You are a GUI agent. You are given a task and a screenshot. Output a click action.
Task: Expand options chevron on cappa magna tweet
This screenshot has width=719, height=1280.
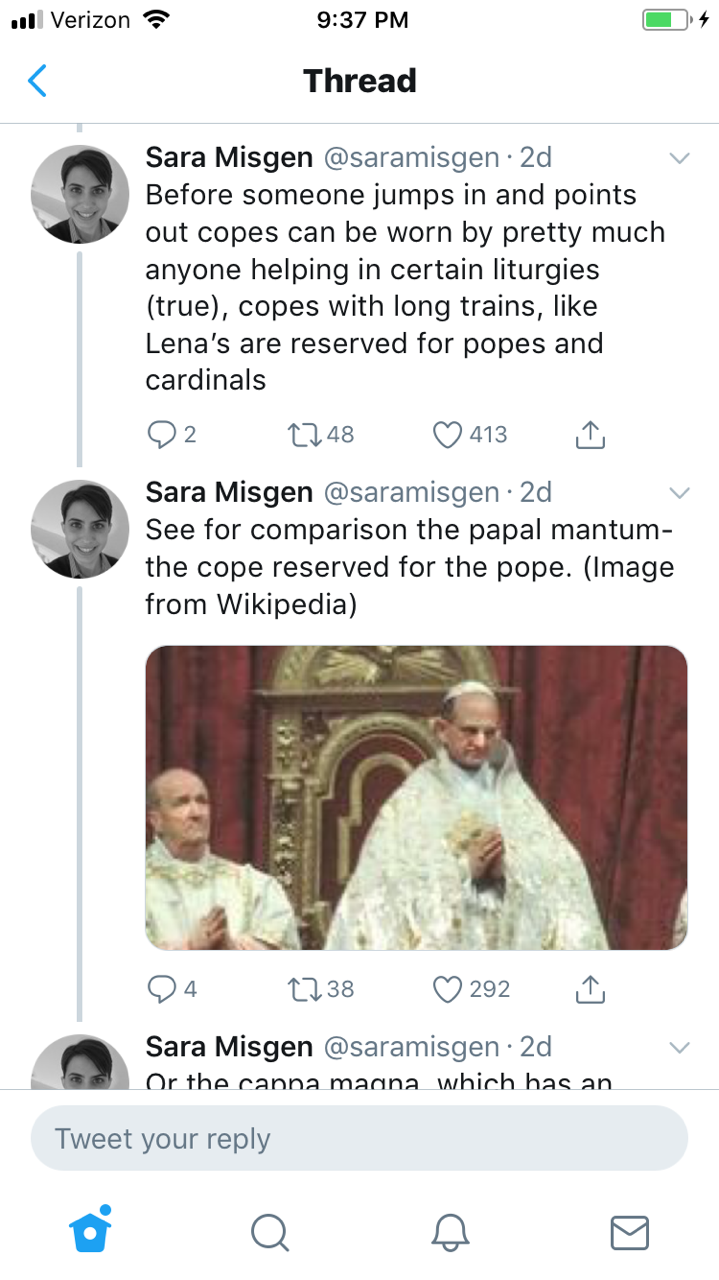(679, 1048)
